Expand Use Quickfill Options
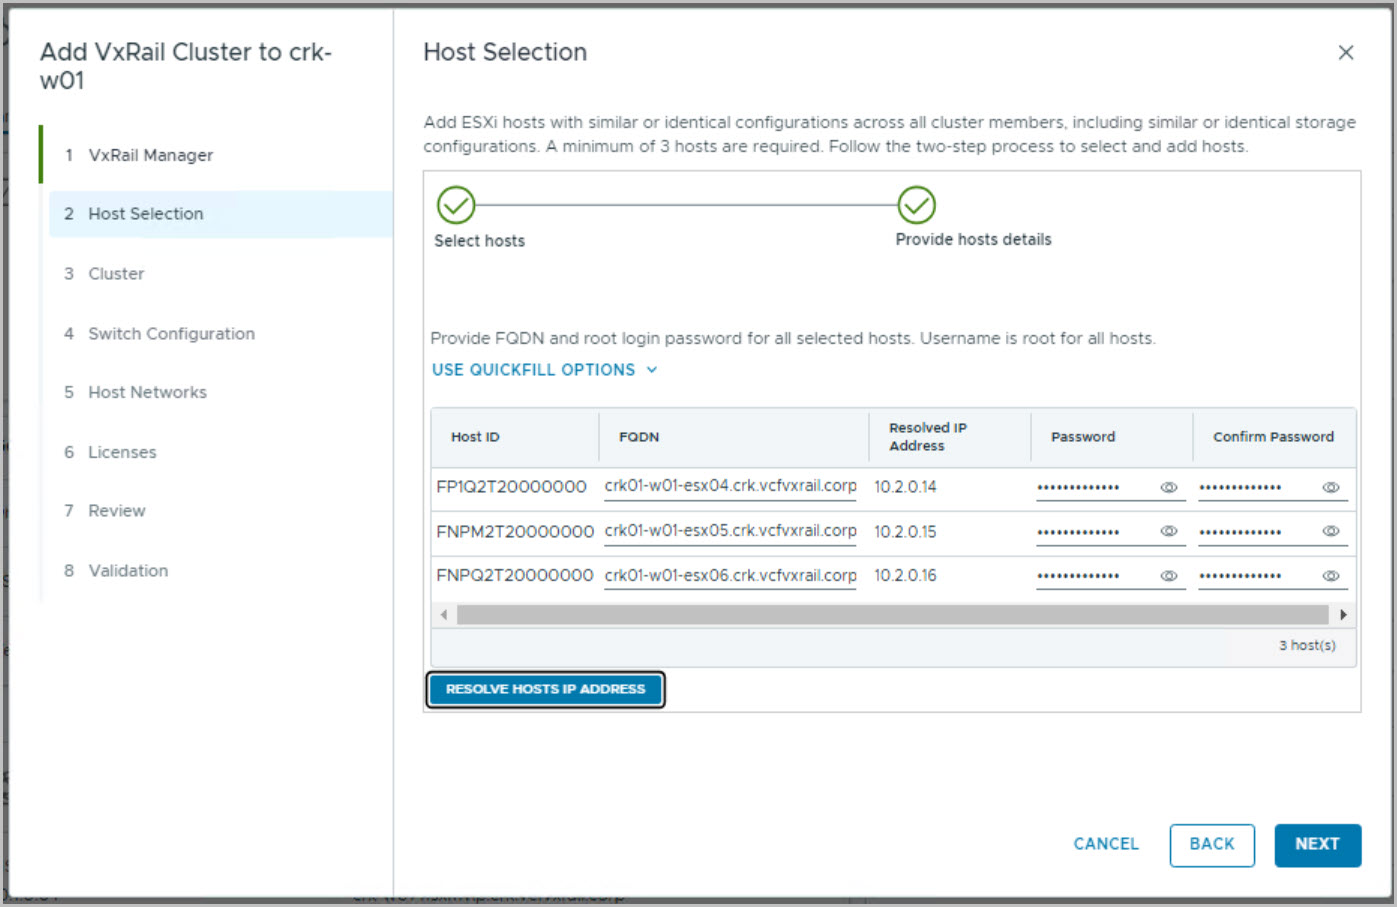 pos(544,370)
